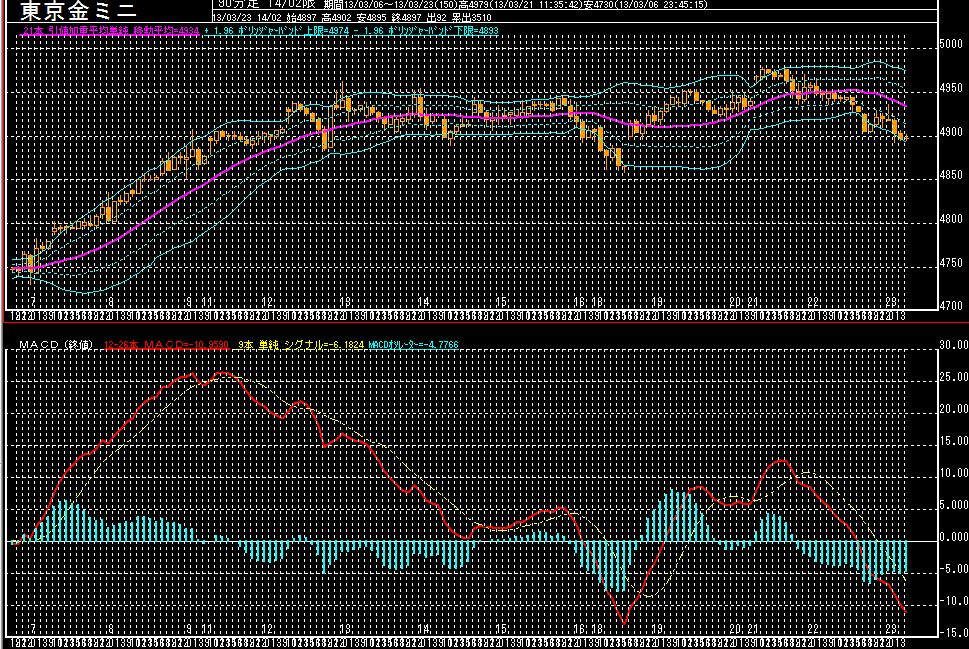Click the 15.00 MACD axis label
Image resolution: width=969 pixels, height=649 pixels.
click(954, 441)
